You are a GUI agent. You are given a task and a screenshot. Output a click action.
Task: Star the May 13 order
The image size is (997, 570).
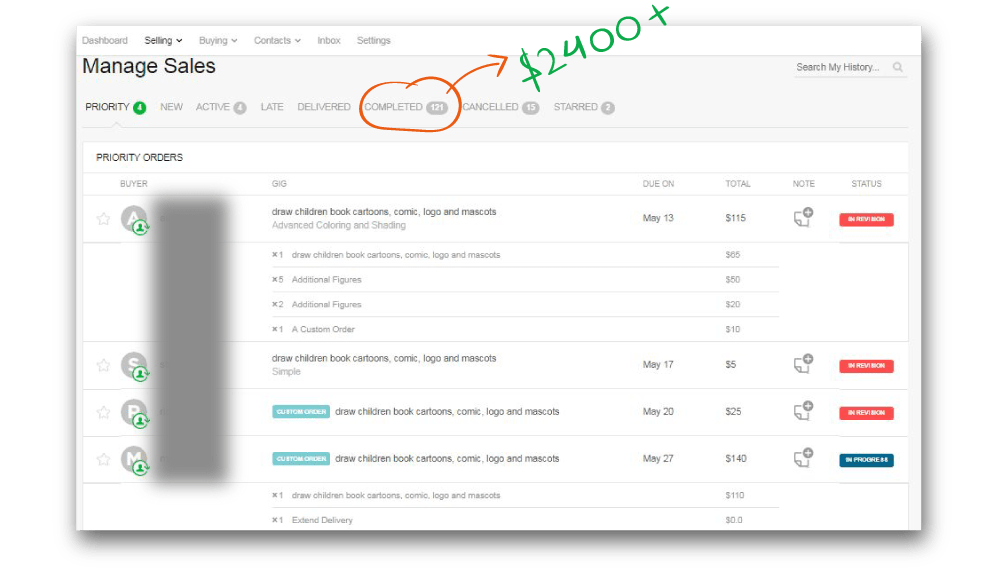tap(103, 219)
